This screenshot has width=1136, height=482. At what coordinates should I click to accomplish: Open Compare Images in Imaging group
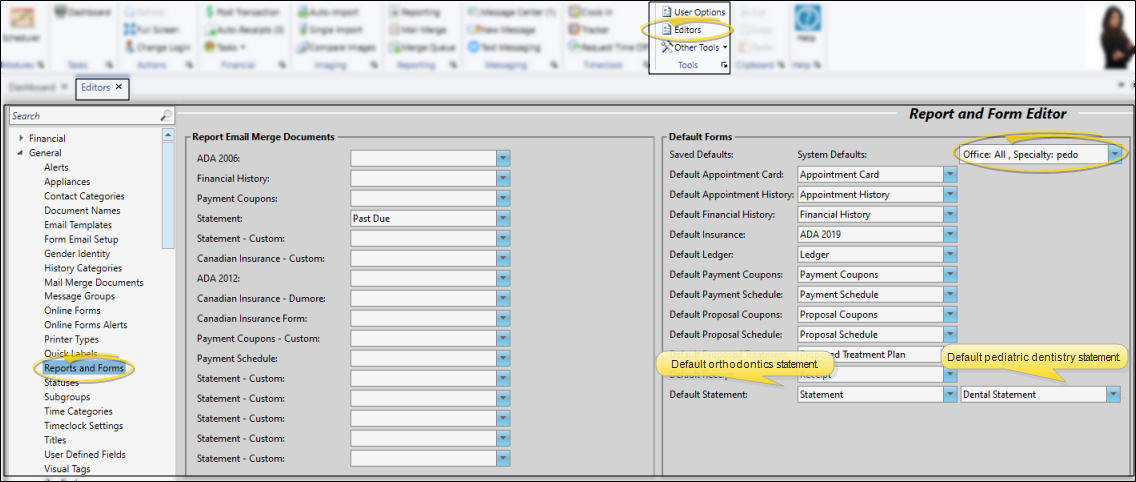click(x=334, y=47)
